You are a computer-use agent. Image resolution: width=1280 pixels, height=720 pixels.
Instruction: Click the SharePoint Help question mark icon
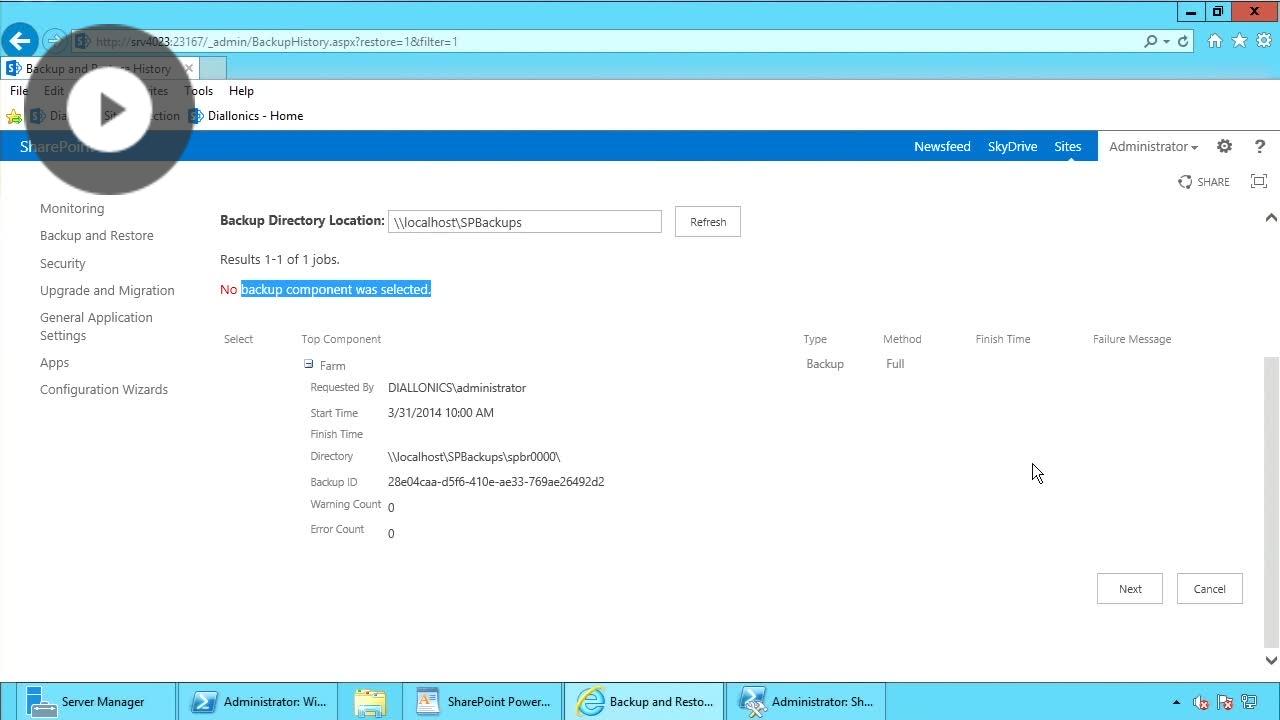click(1259, 146)
